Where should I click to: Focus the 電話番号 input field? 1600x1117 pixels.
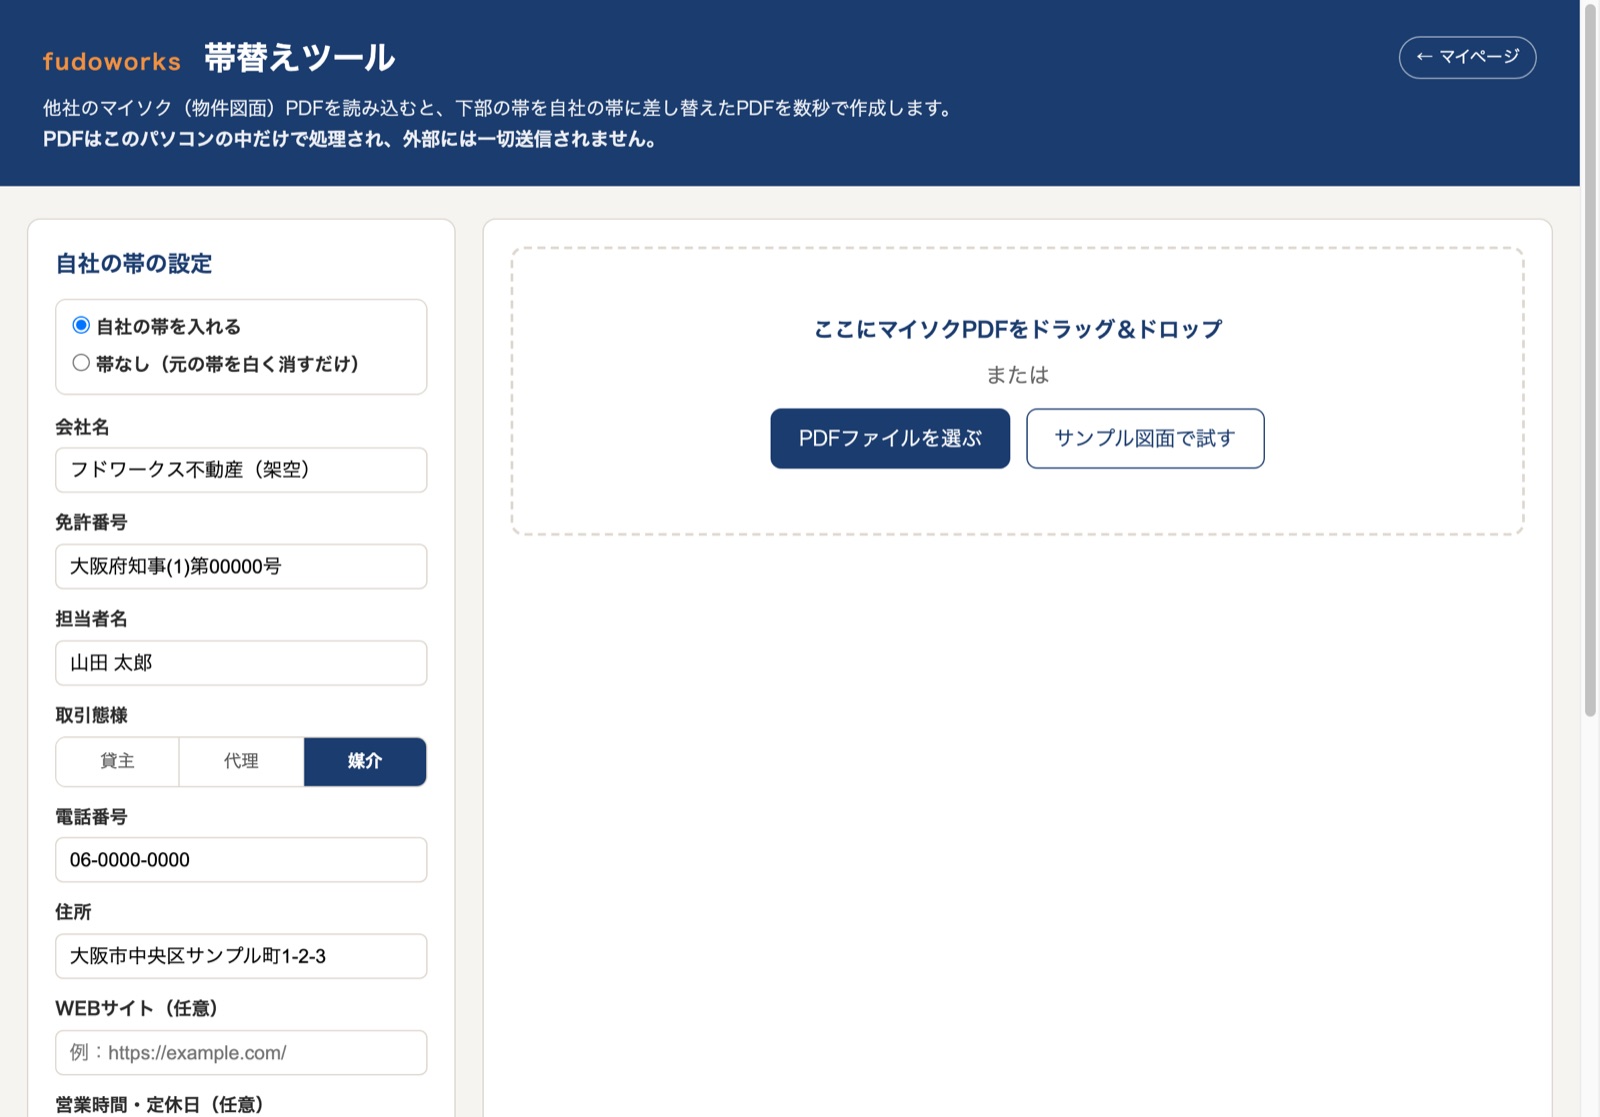(241, 860)
